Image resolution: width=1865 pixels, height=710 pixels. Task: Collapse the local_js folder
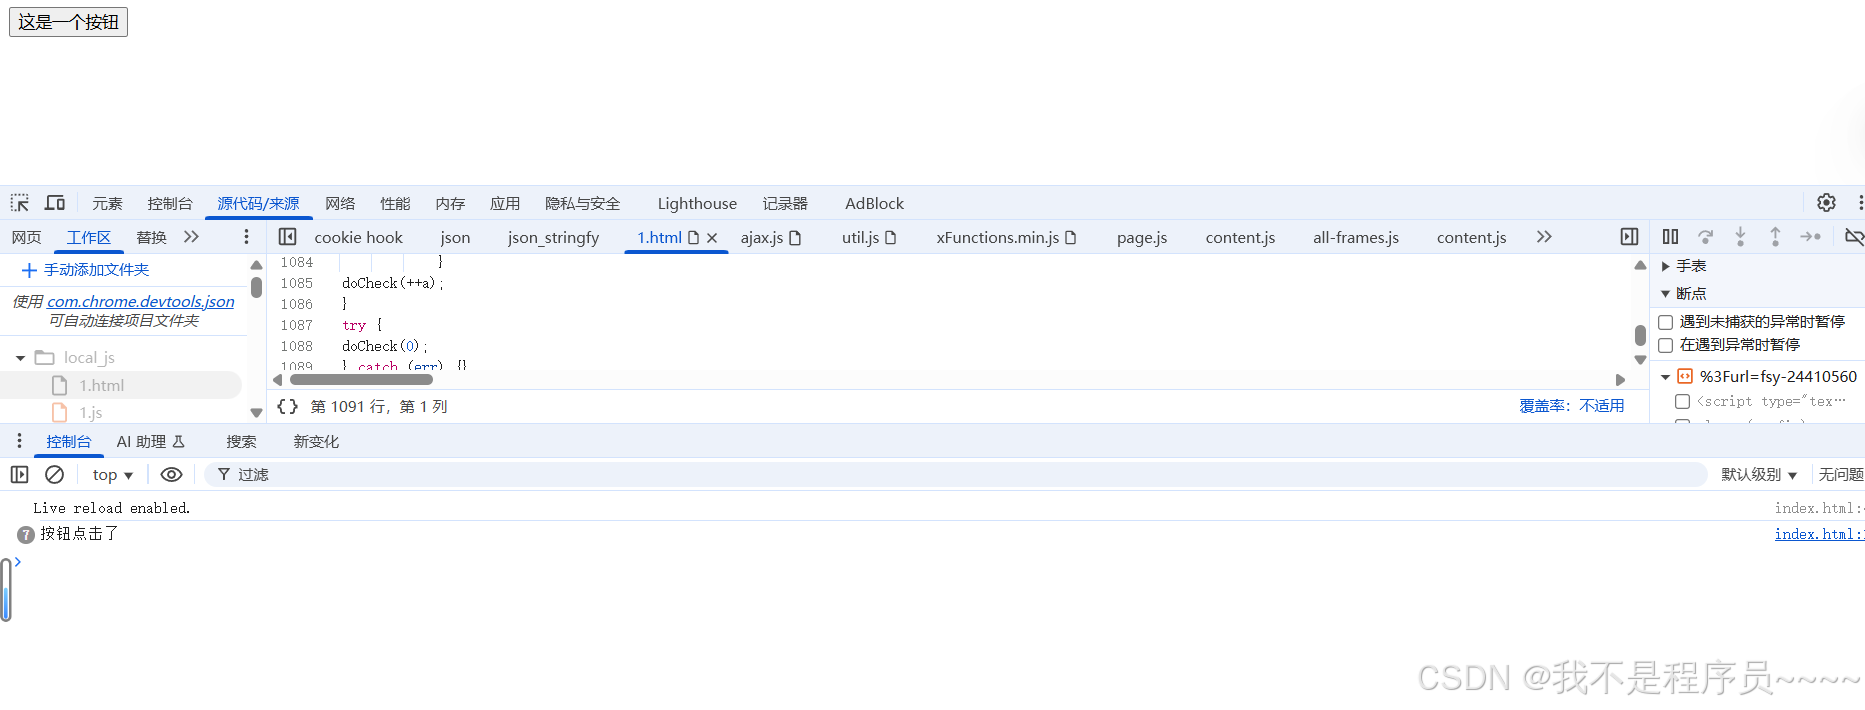pos(20,358)
